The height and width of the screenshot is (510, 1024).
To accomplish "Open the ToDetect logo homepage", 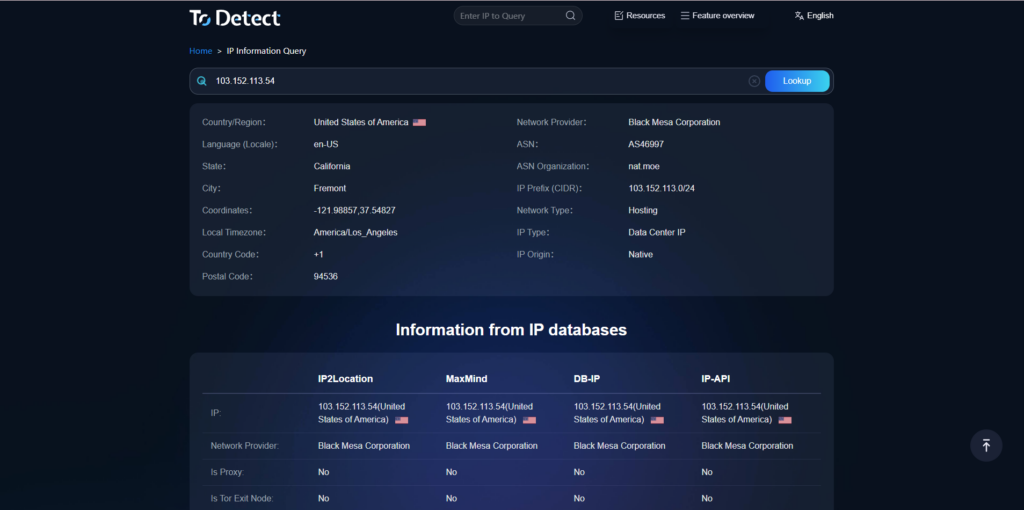I will click(235, 18).
